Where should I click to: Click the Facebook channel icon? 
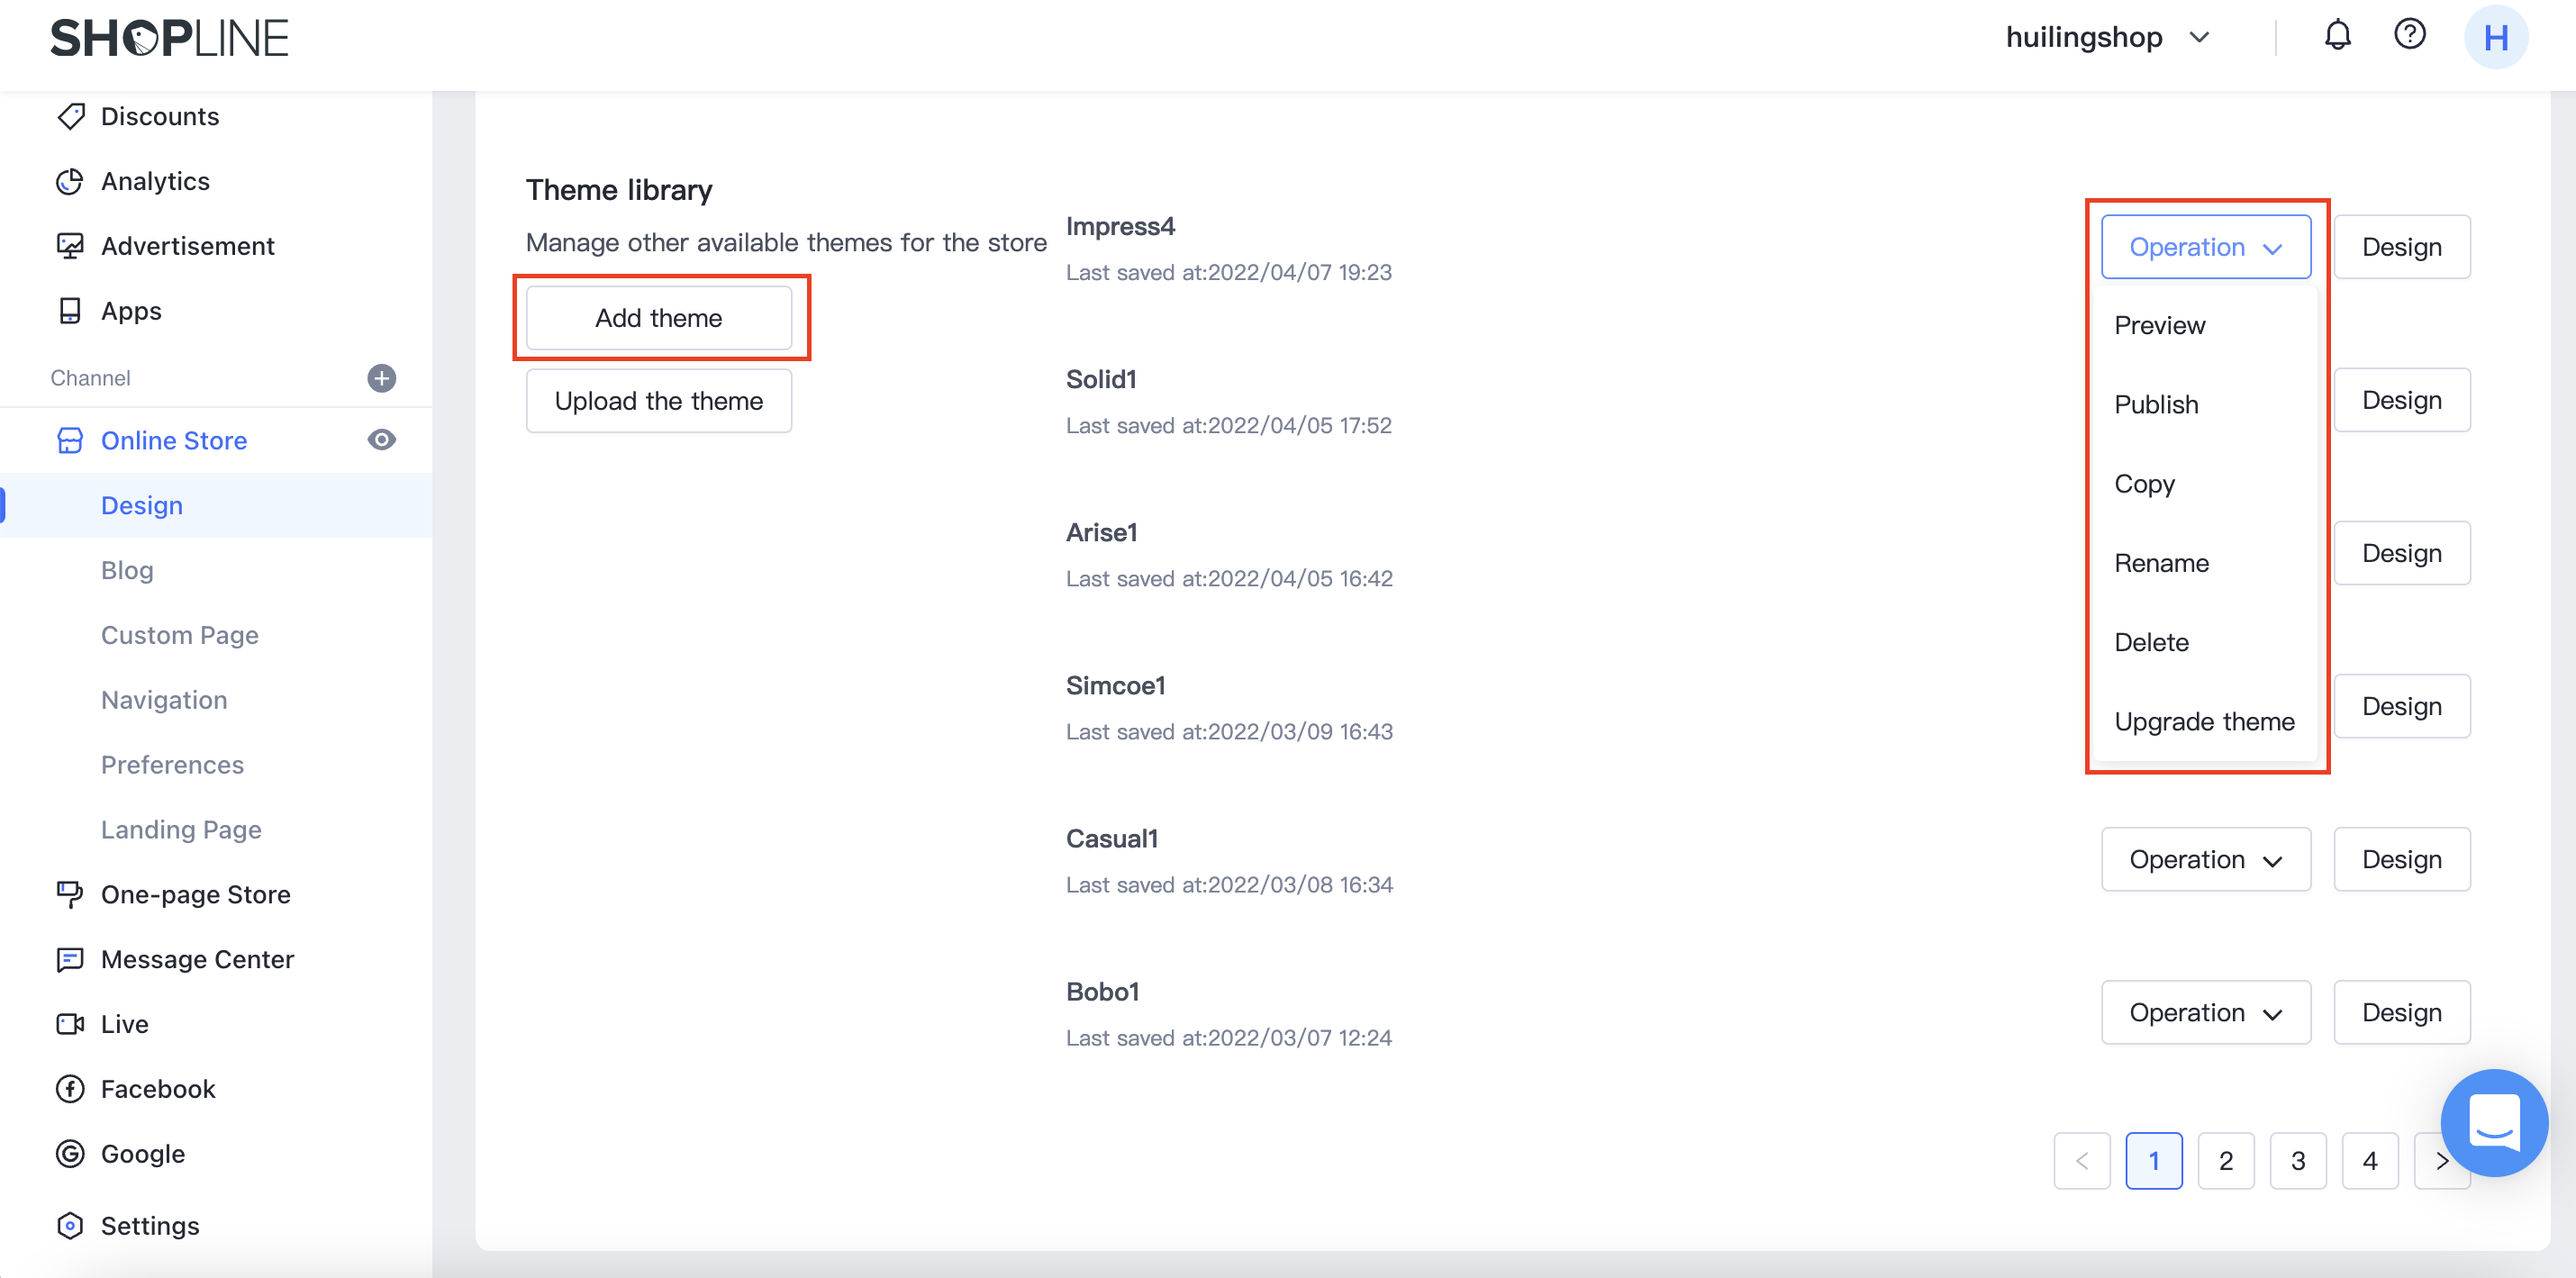pos(69,1088)
